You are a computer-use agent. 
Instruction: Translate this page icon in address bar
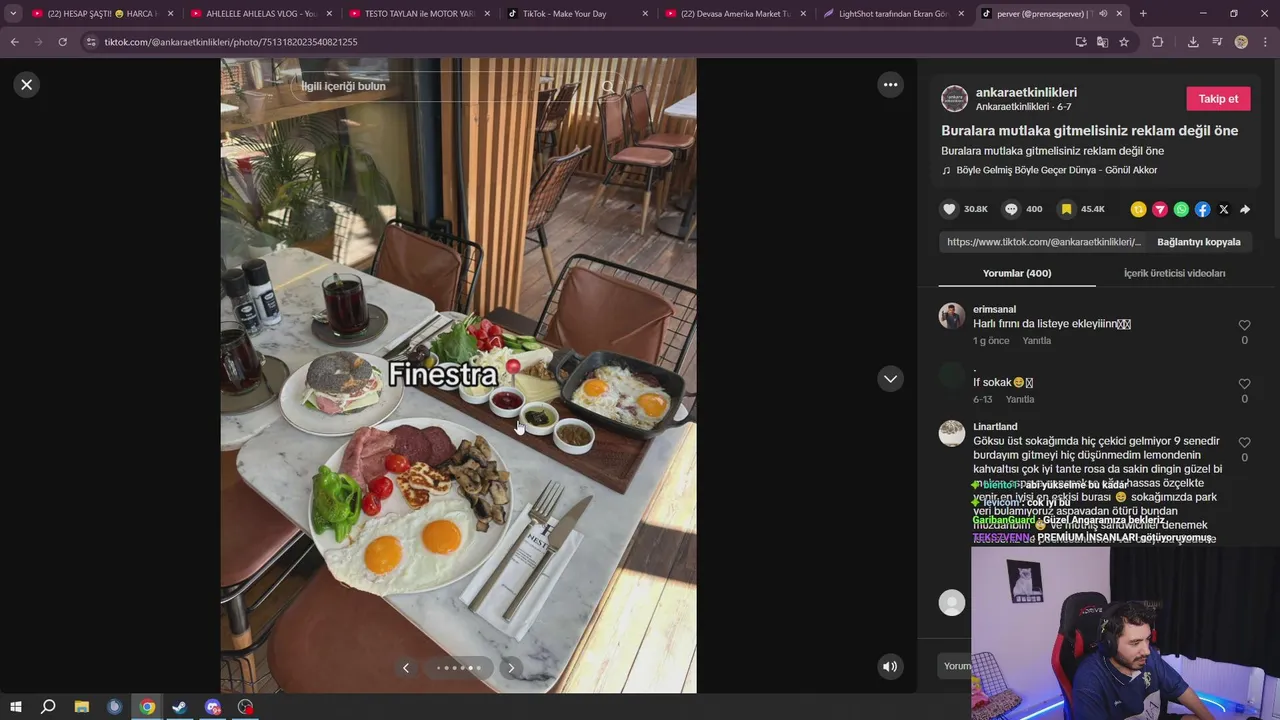pos(1102,42)
